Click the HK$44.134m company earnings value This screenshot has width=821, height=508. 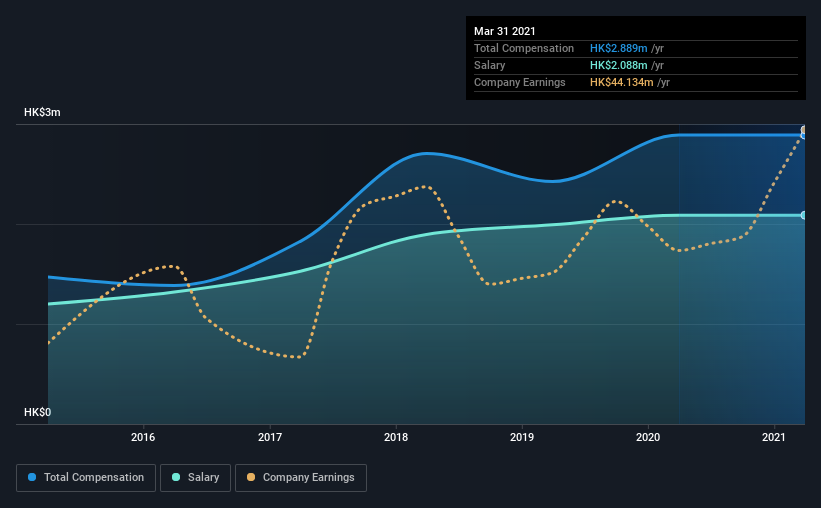pos(622,82)
